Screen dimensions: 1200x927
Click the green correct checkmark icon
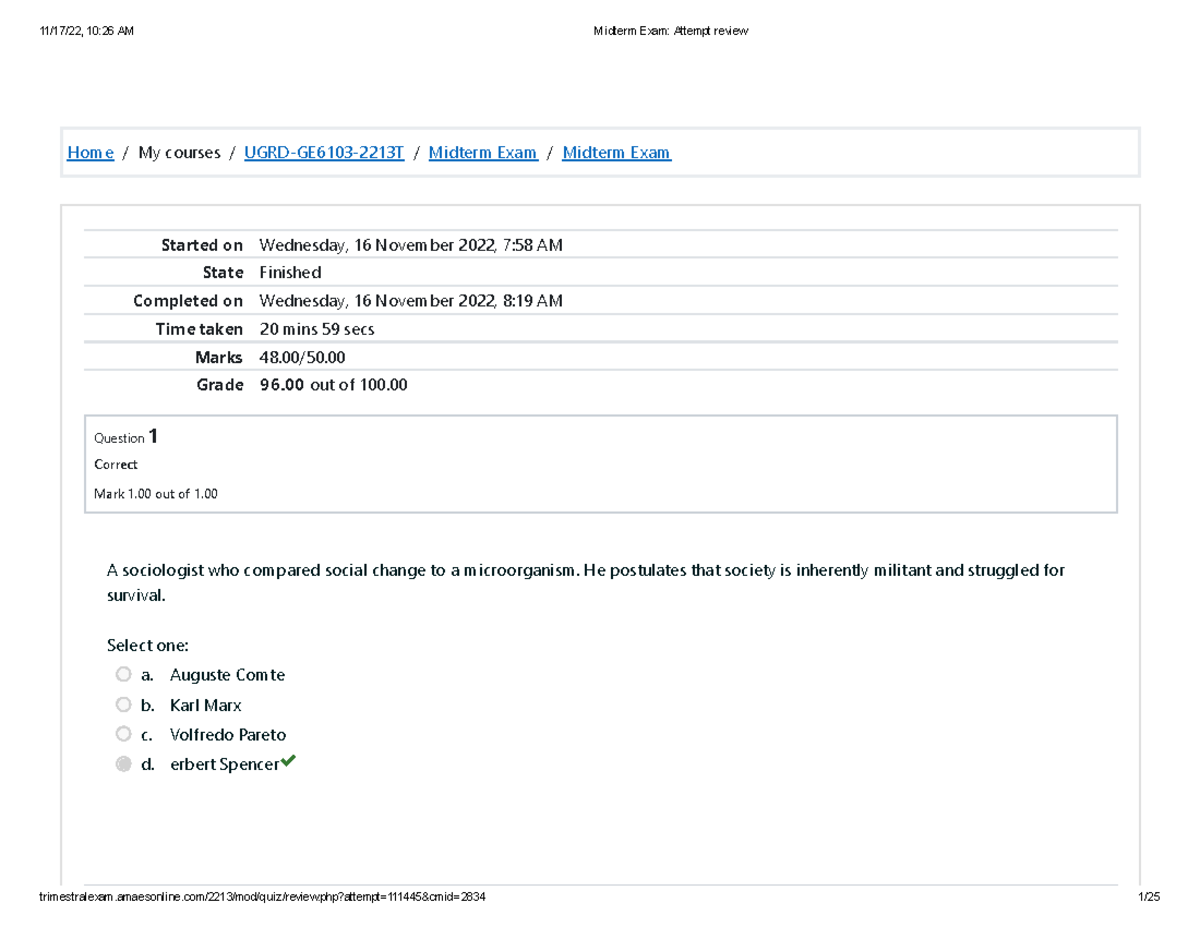click(288, 763)
